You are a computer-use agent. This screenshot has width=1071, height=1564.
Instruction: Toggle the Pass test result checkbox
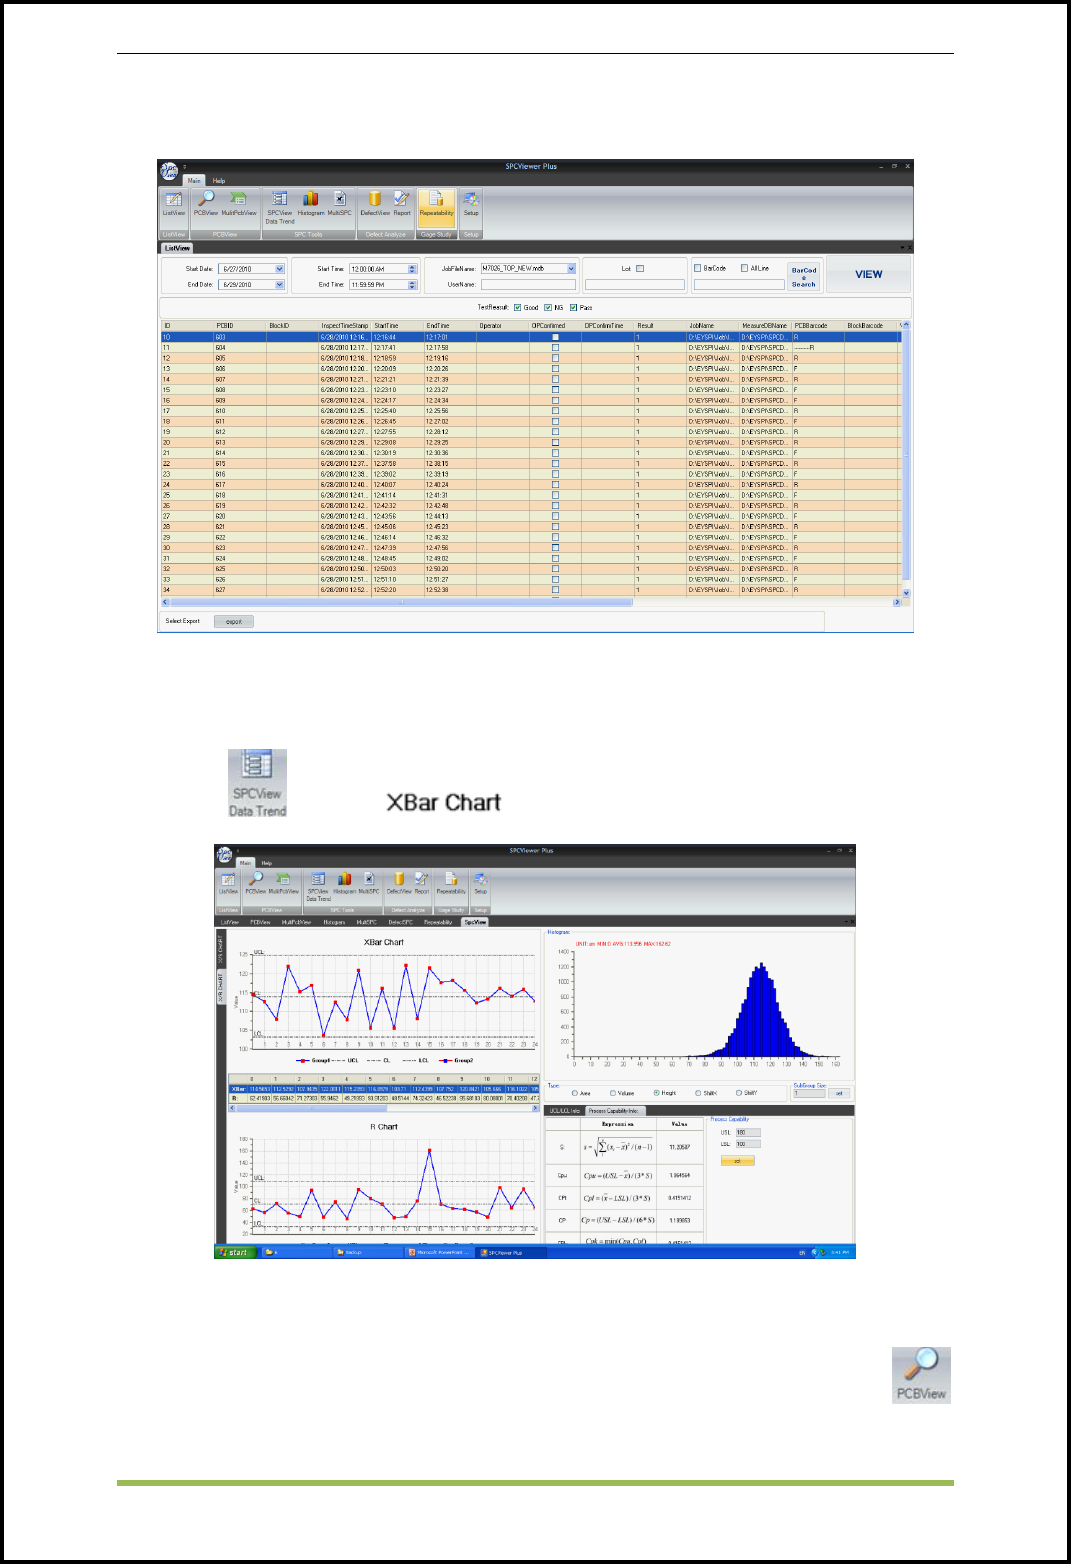coord(574,307)
